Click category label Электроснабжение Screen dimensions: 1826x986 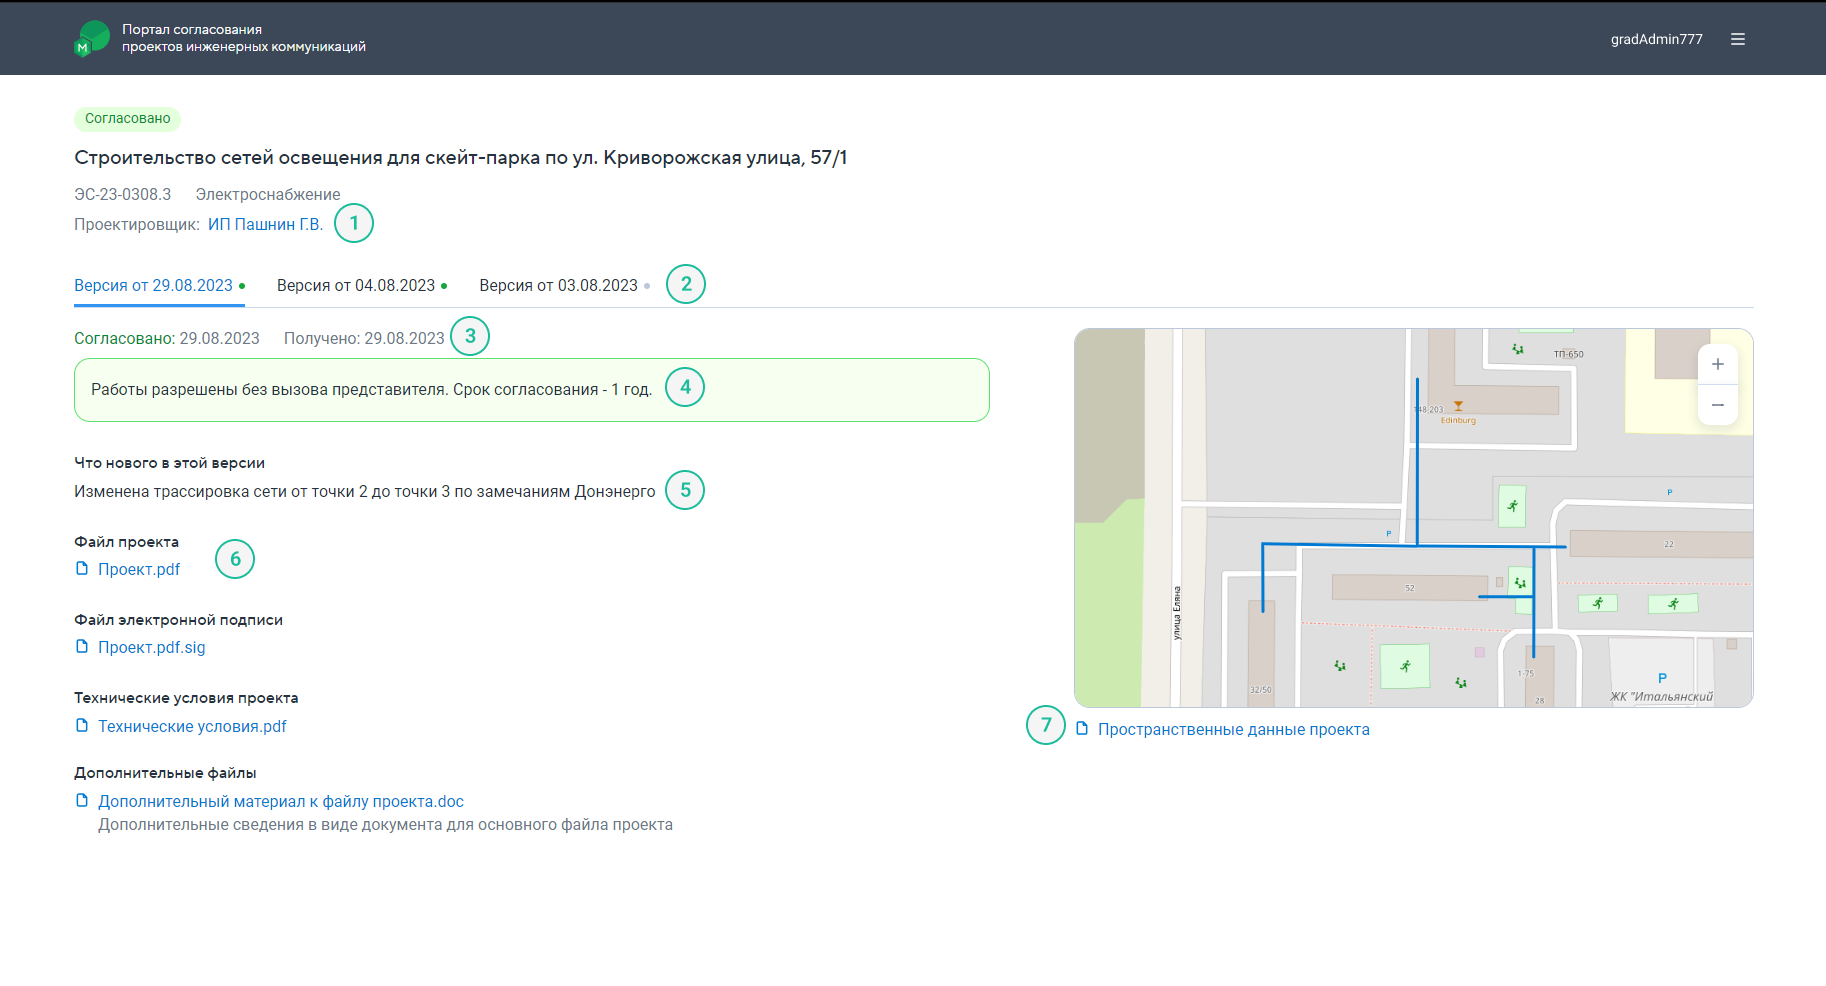point(268,194)
